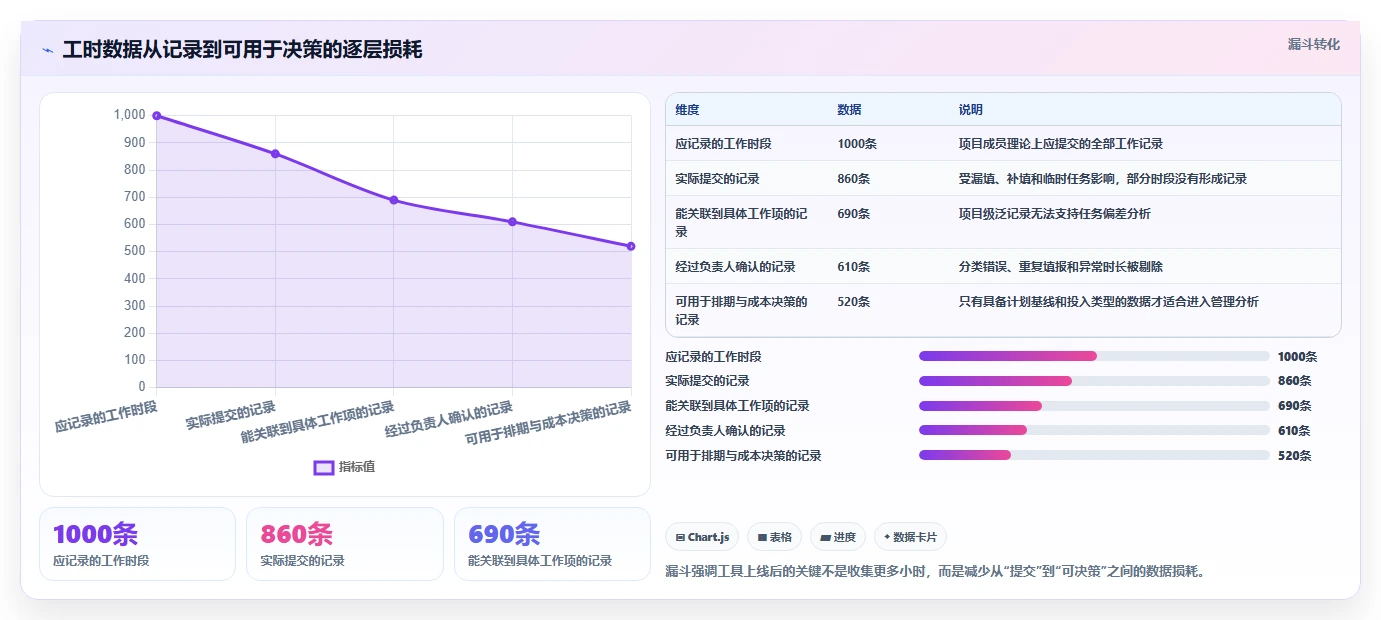Open the 690条 stat card

[x=552, y=544]
